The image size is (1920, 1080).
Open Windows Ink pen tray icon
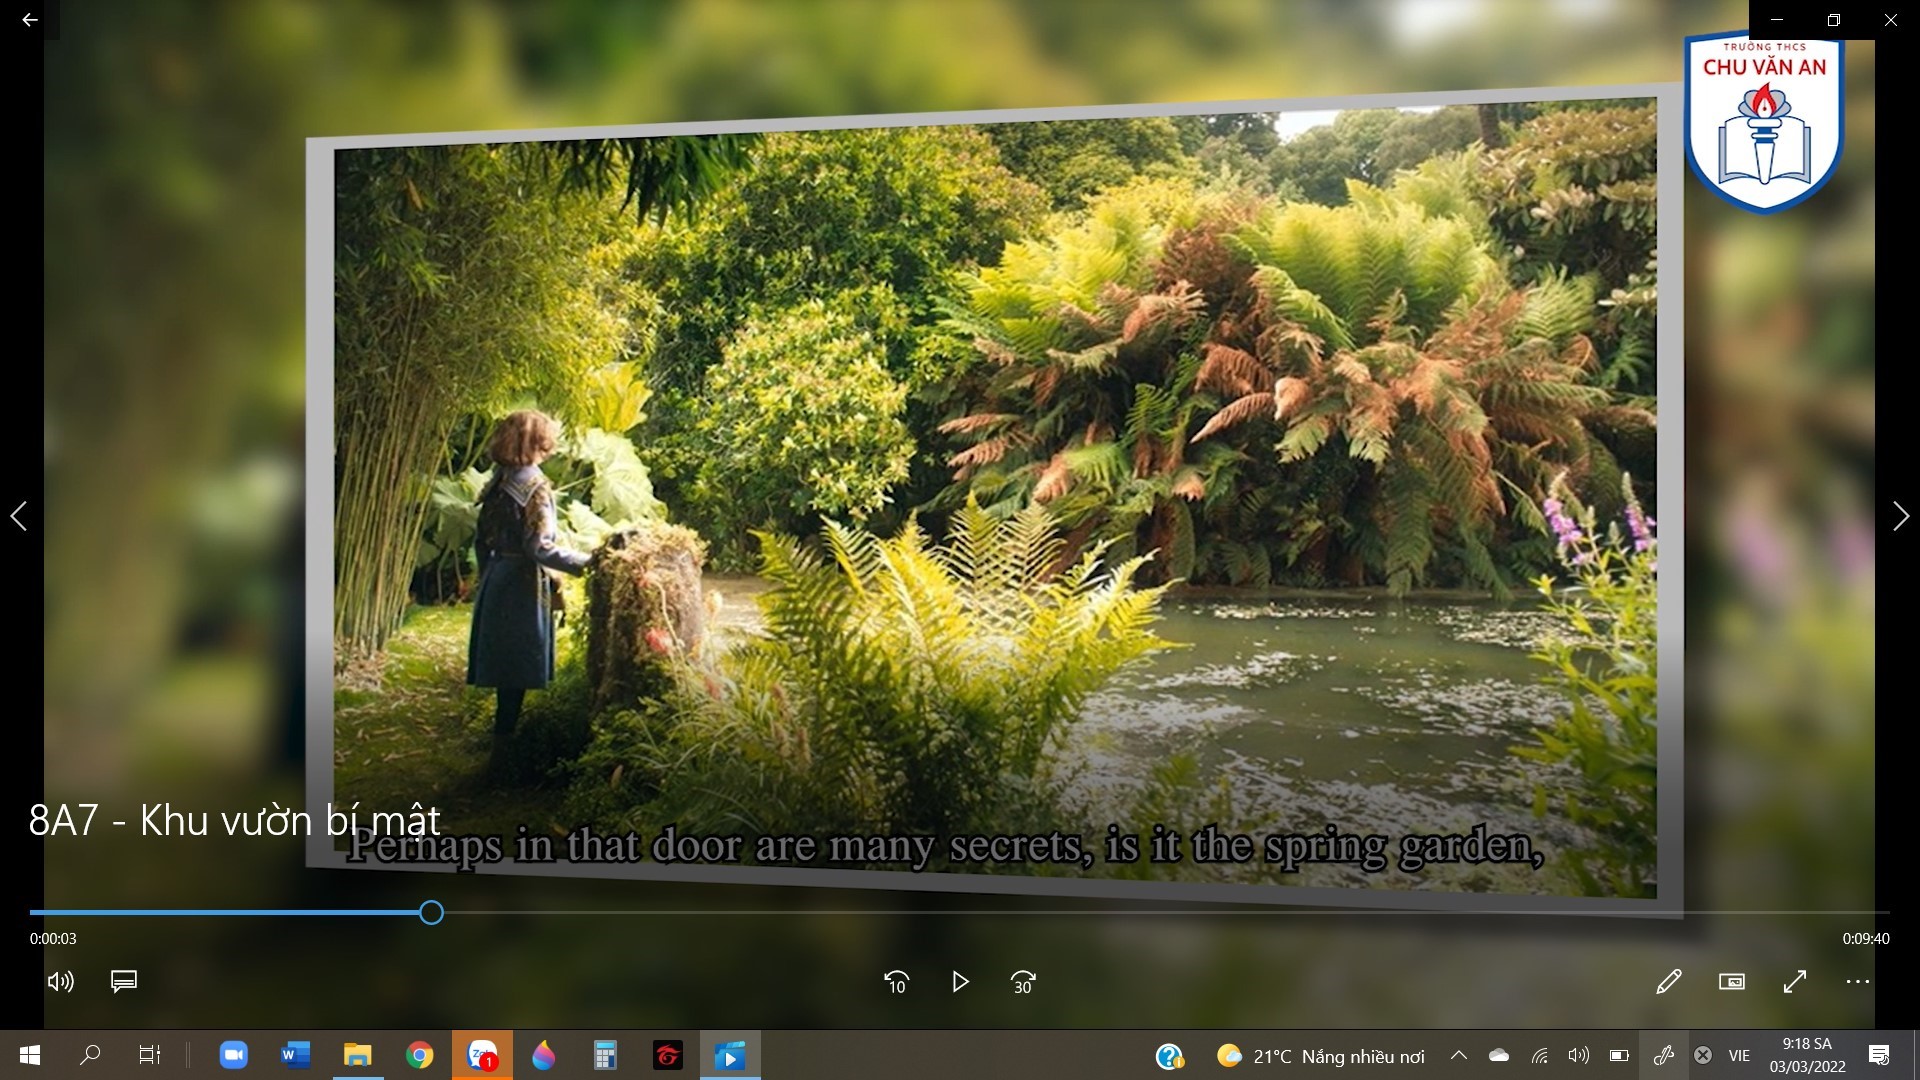tap(1664, 1055)
